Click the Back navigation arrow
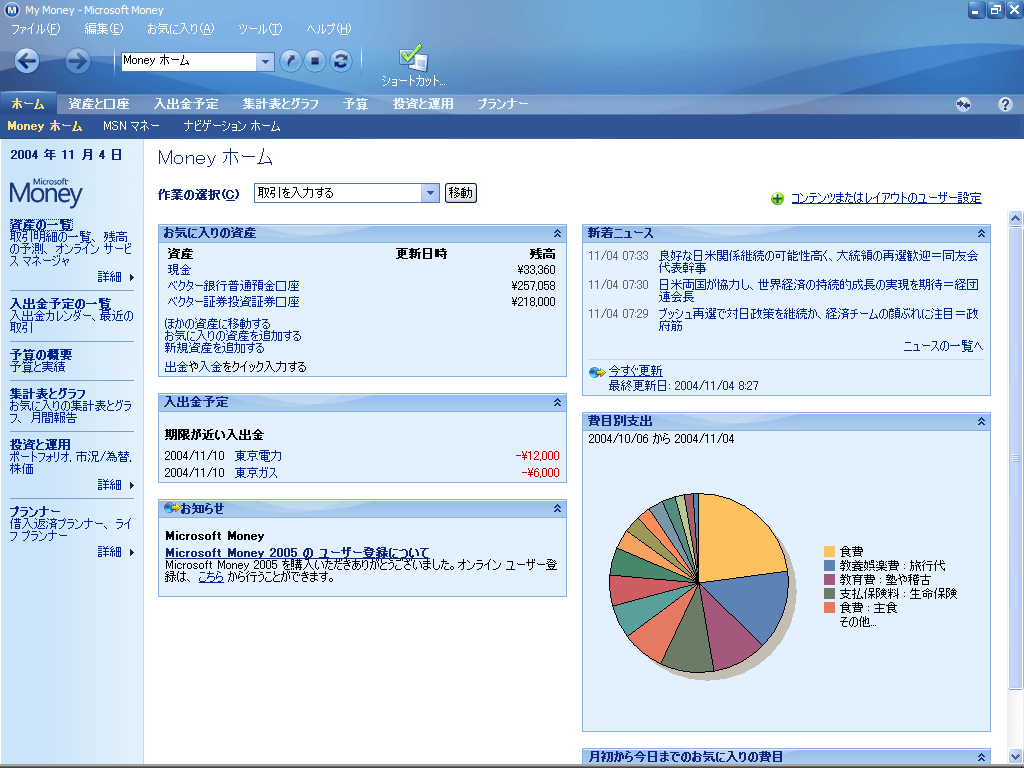Screen dimensions: 1024x768 [27, 61]
